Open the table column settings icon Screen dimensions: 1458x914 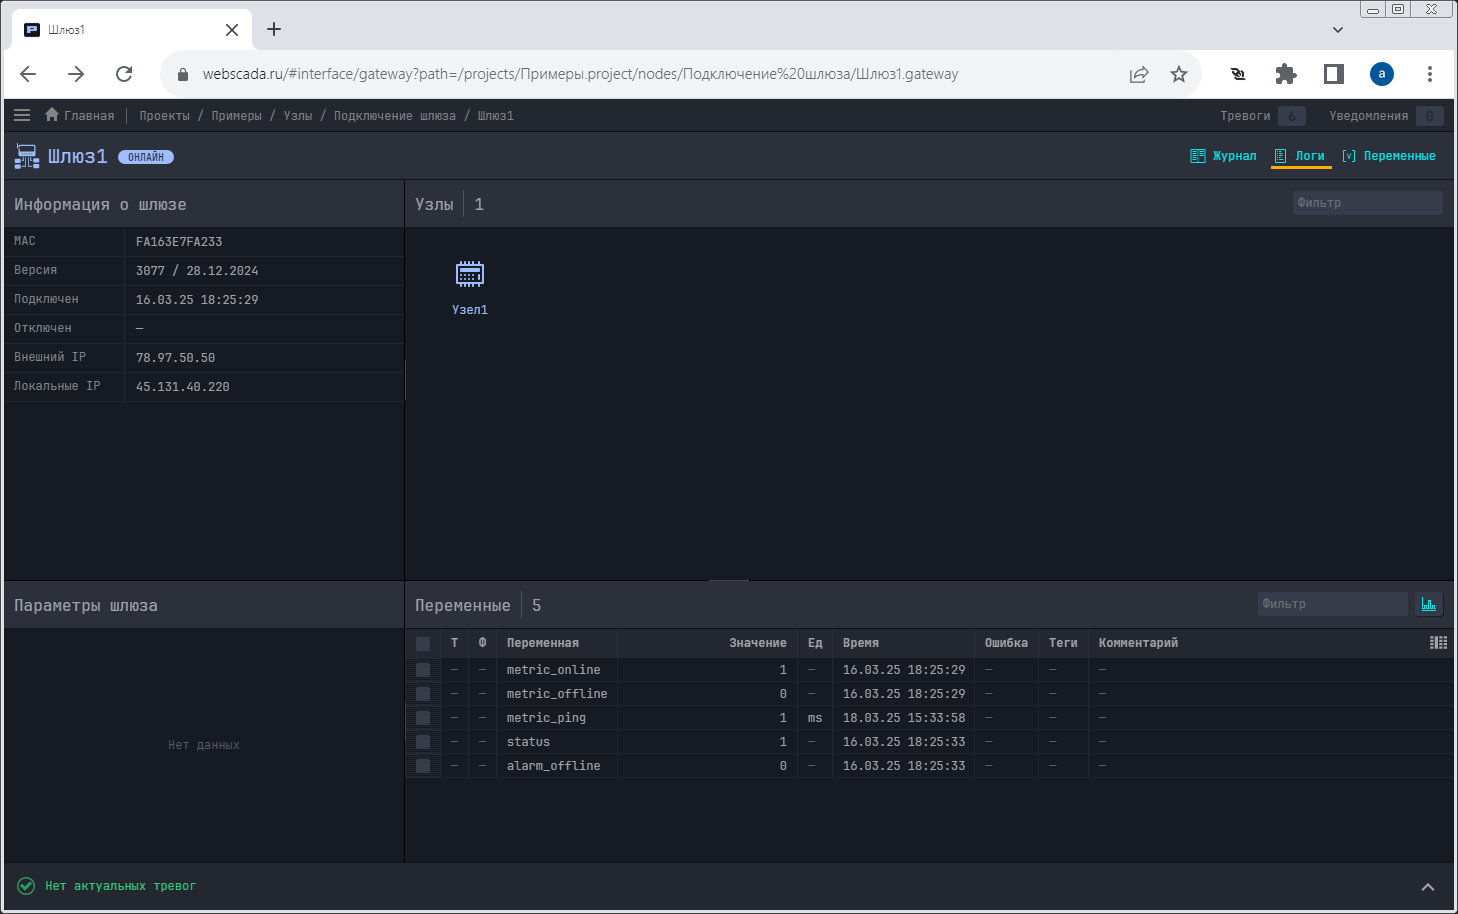(1438, 643)
